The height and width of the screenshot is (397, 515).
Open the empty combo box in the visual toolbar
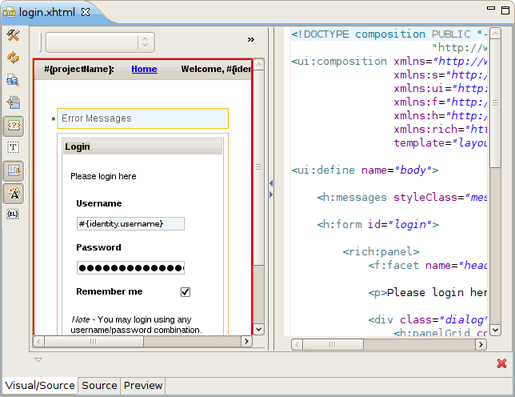click(x=100, y=42)
